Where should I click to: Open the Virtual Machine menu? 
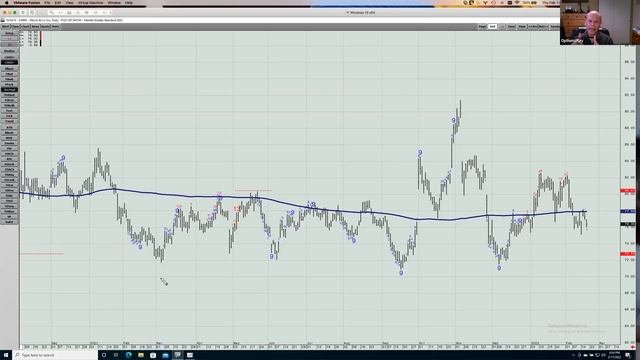coord(90,2)
